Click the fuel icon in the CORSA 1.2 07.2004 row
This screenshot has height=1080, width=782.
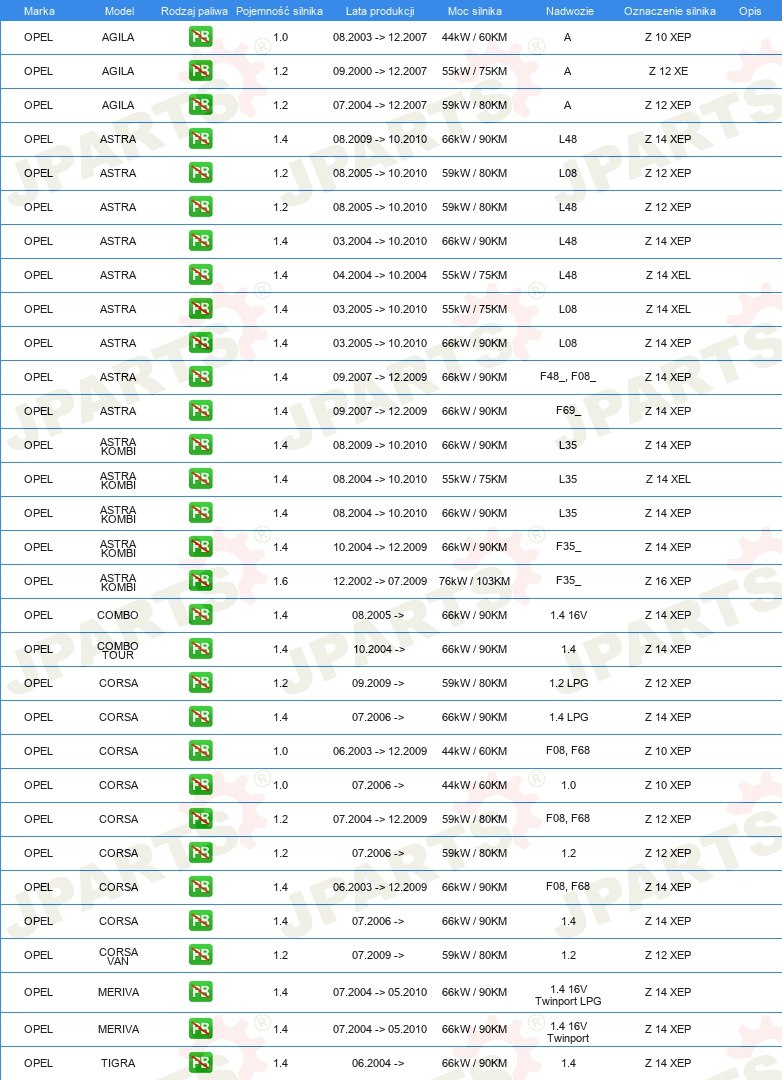(x=200, y=819)
